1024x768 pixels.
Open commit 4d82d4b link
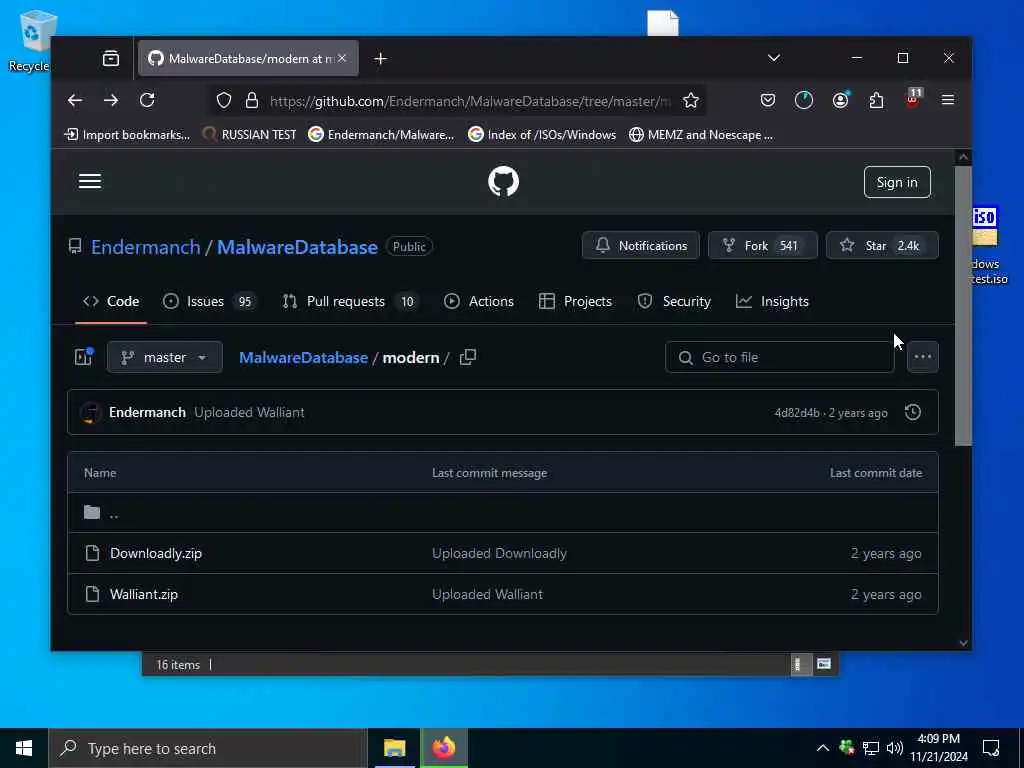tap(797, 413)
